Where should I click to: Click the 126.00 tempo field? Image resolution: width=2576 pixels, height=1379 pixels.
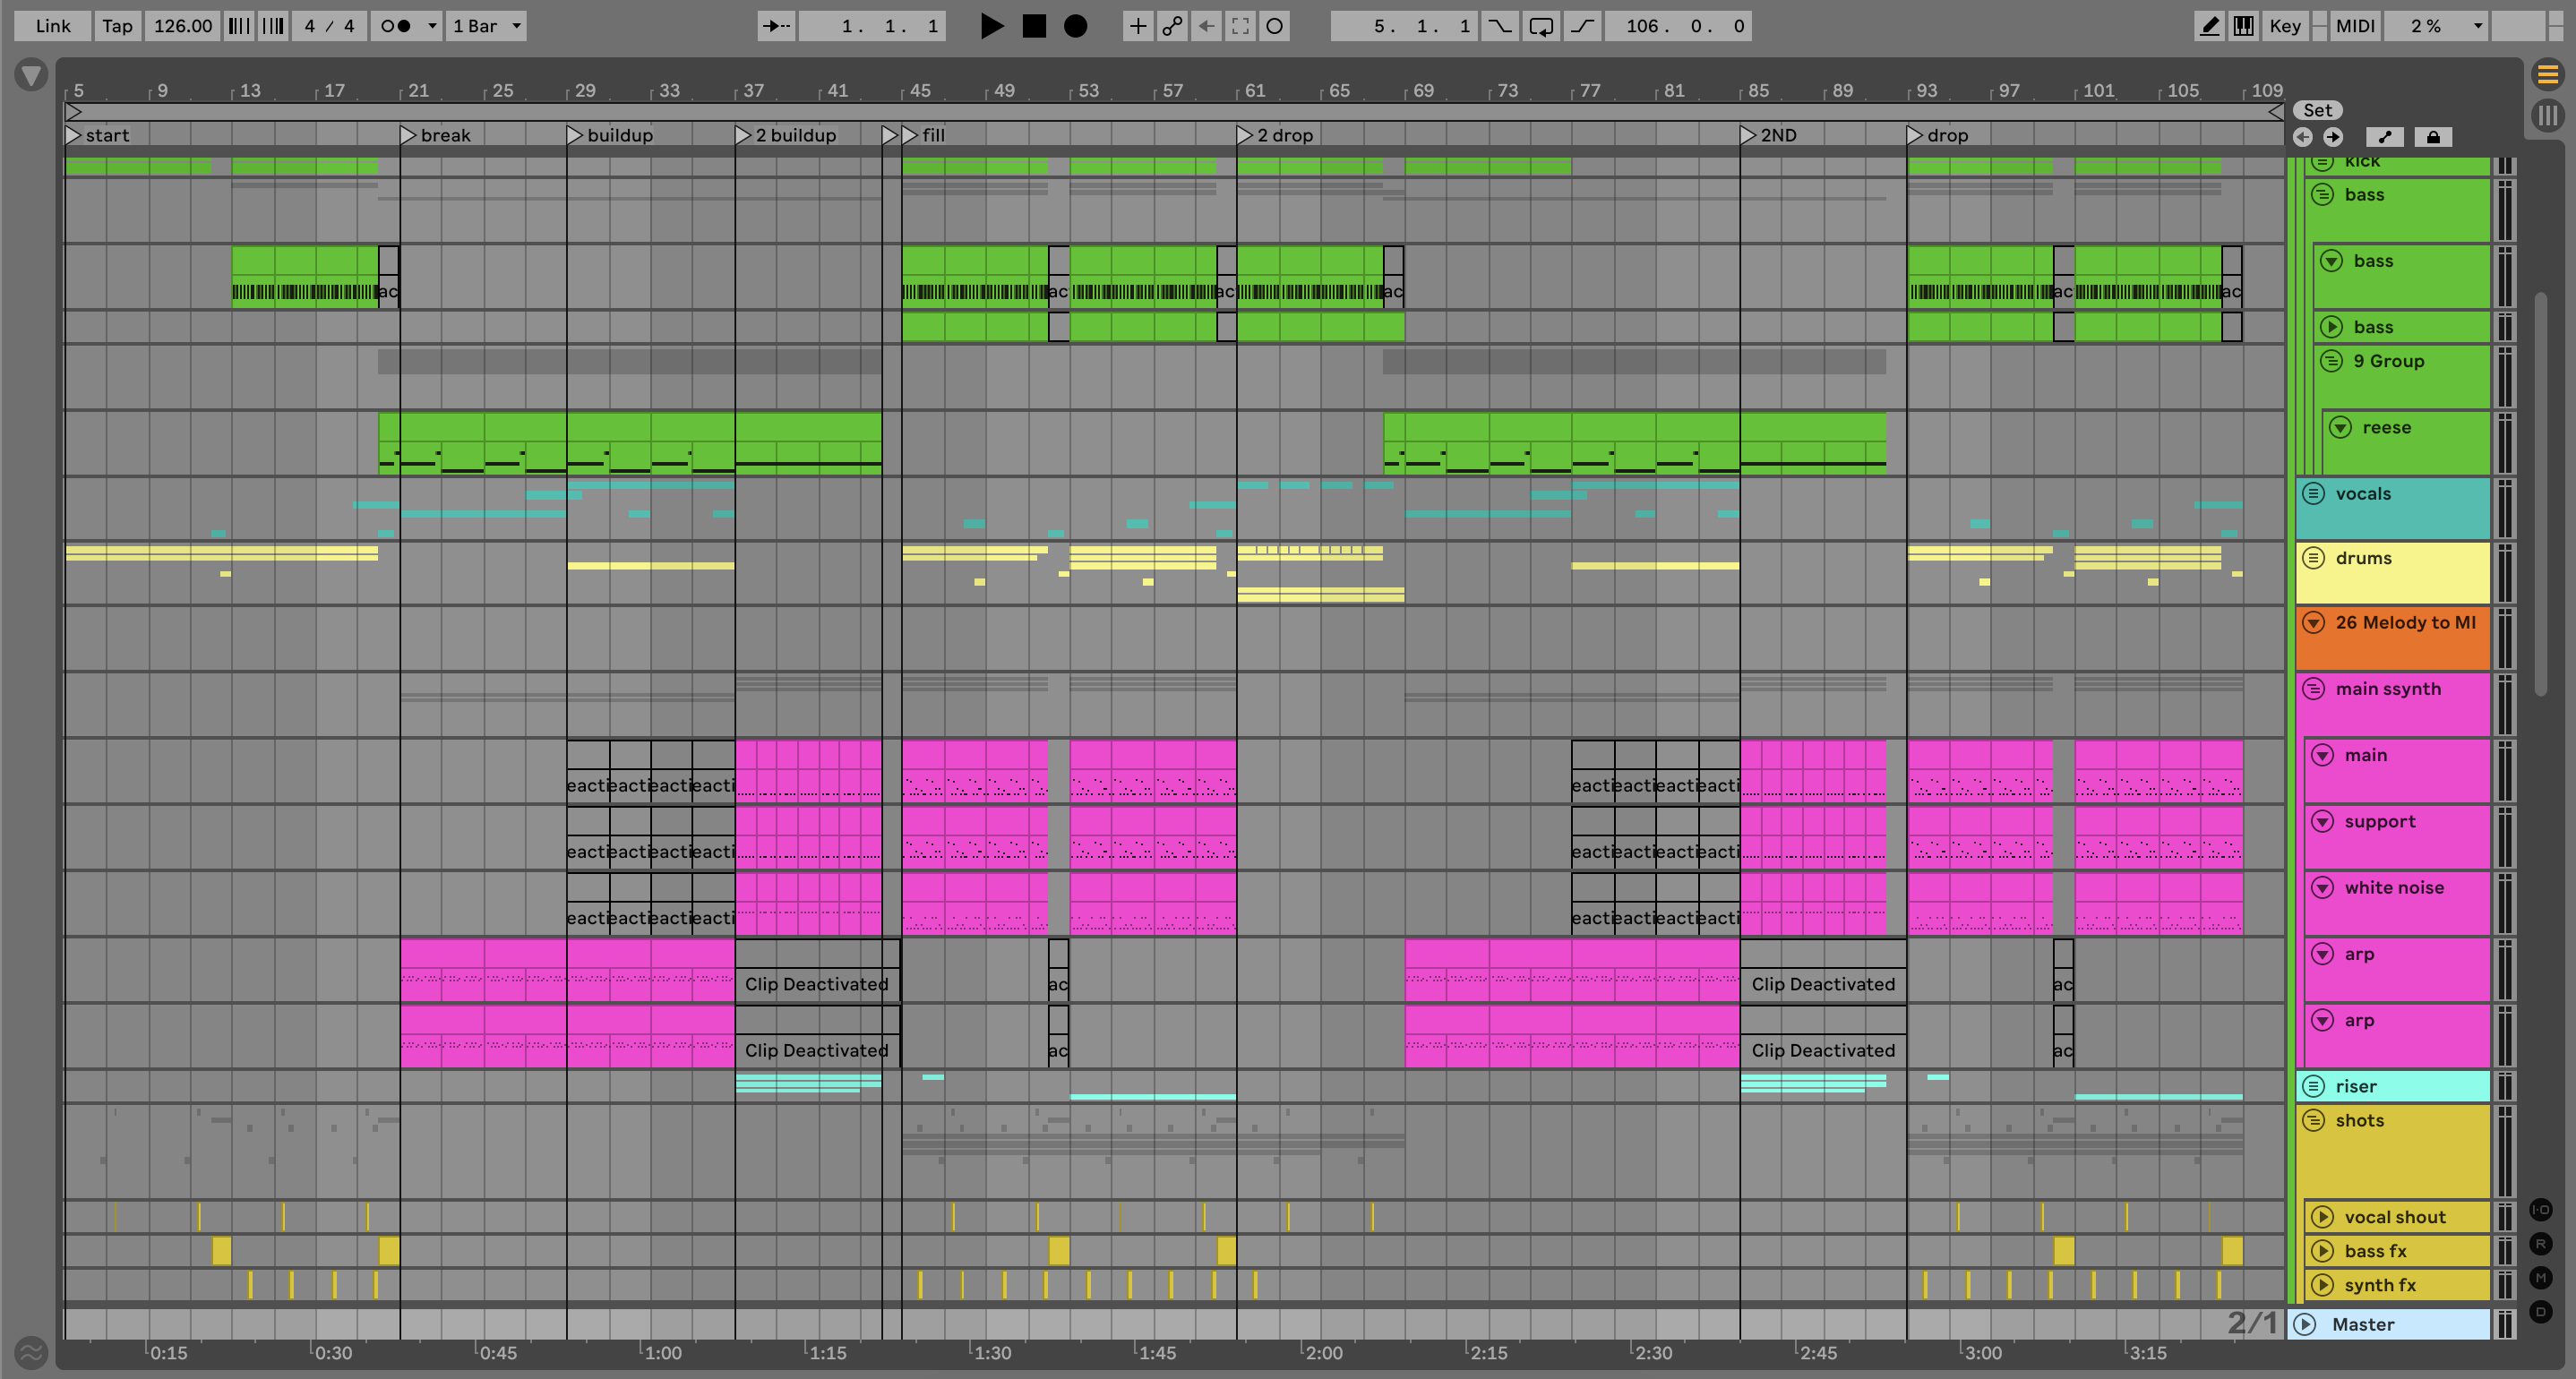click(181, 26)
